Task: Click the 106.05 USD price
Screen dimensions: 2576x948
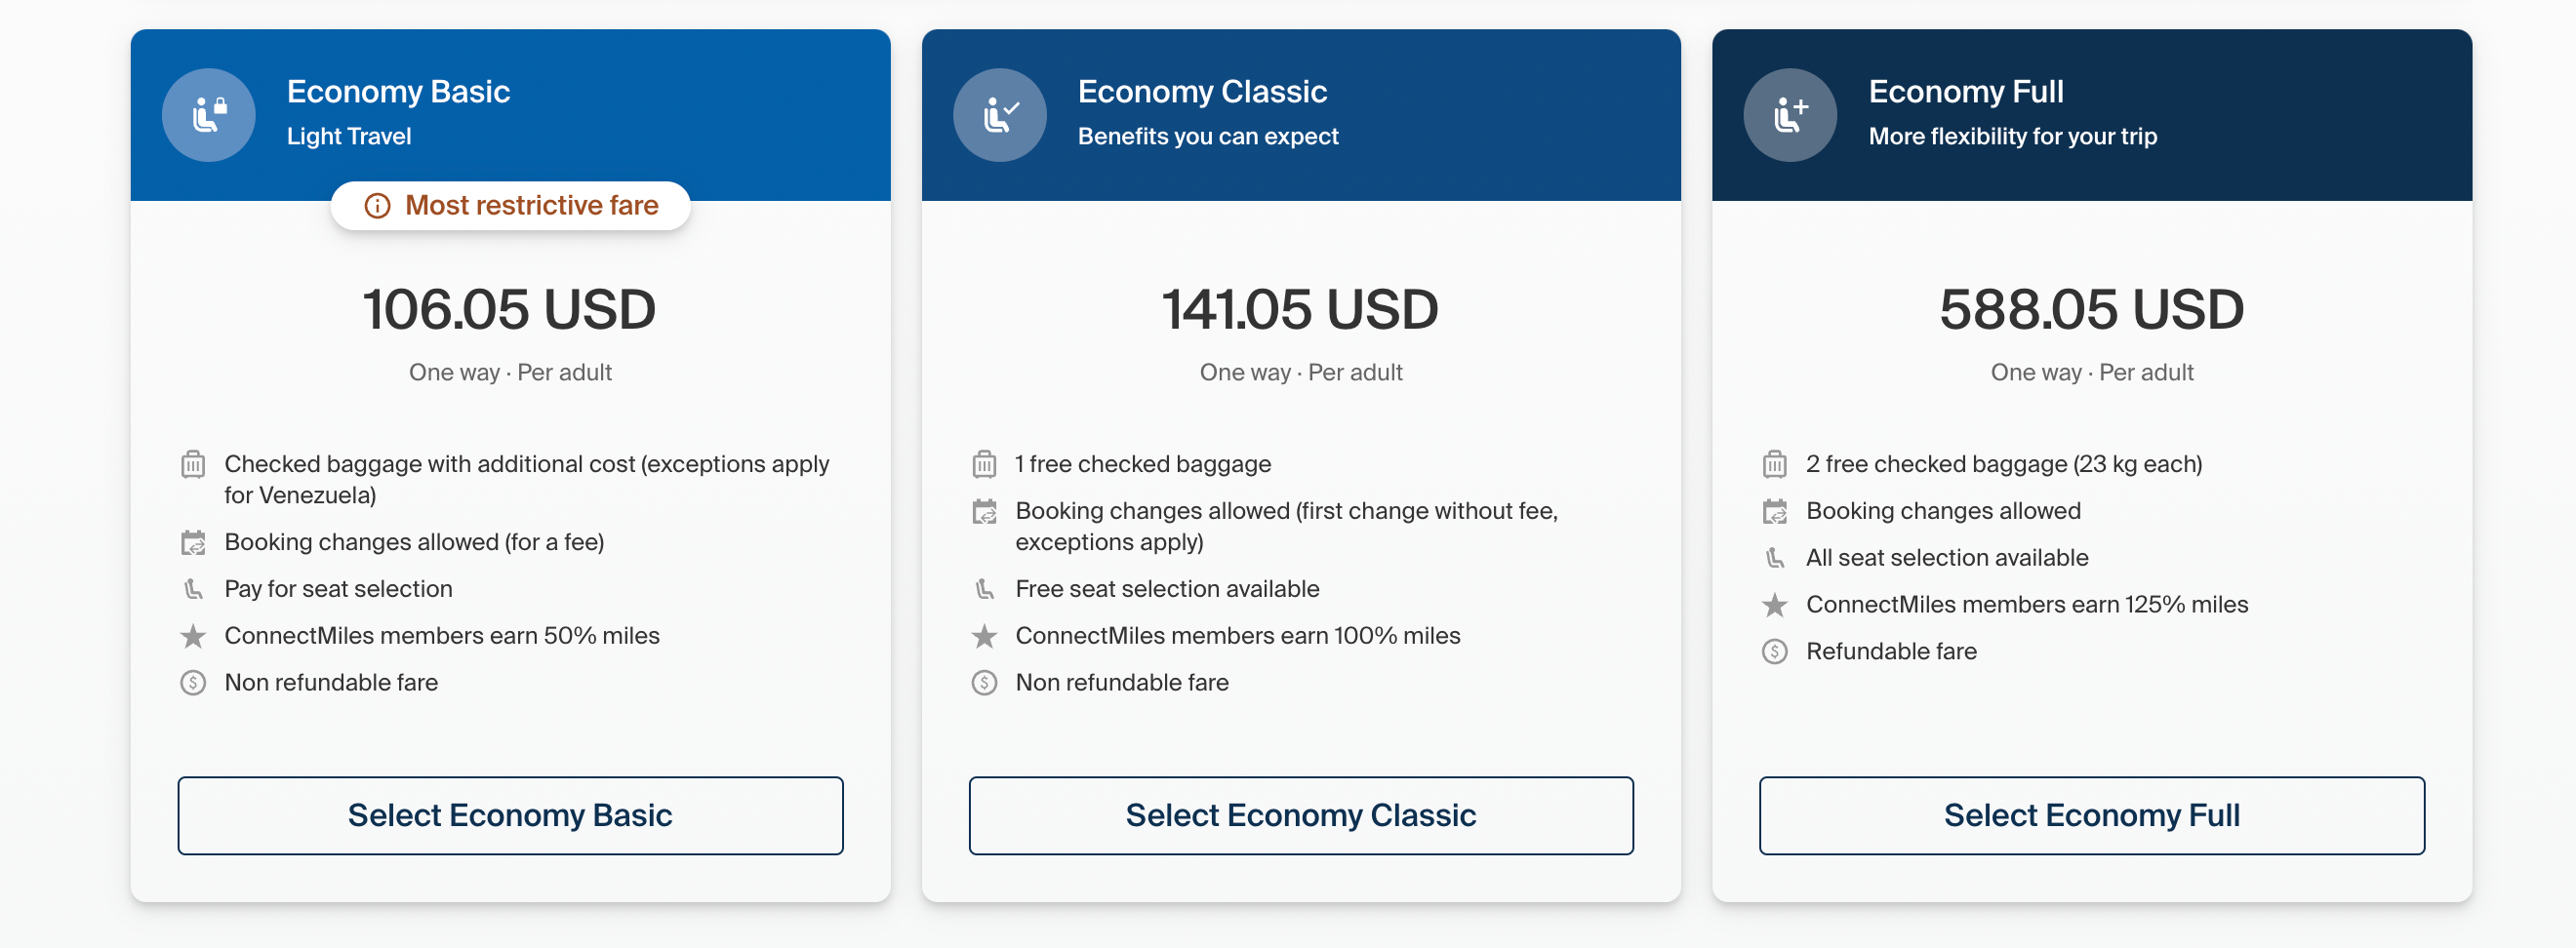Action: (509, 309)
